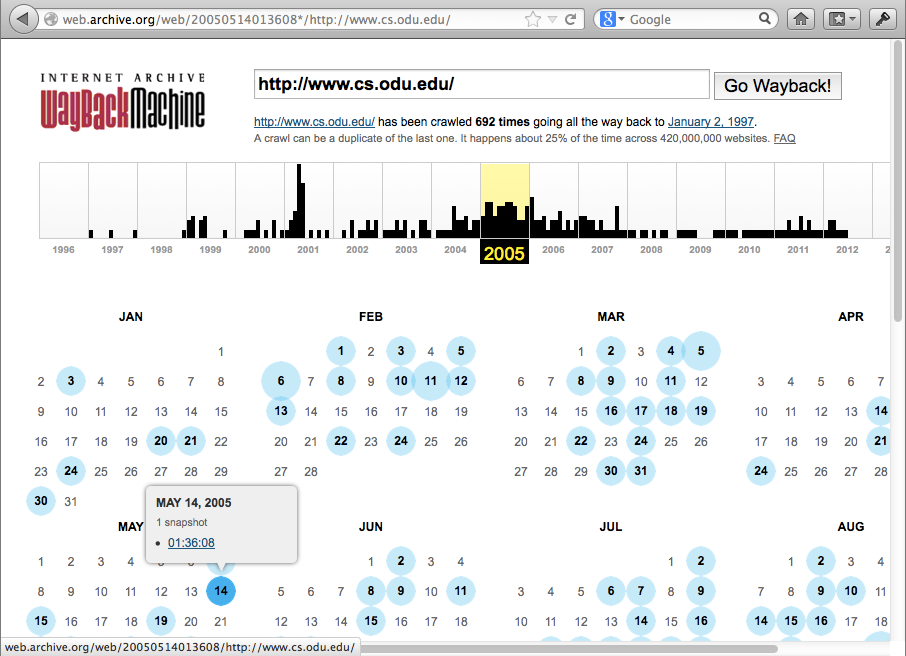Bookmark this page with the star icon

[x=533, y=19]
